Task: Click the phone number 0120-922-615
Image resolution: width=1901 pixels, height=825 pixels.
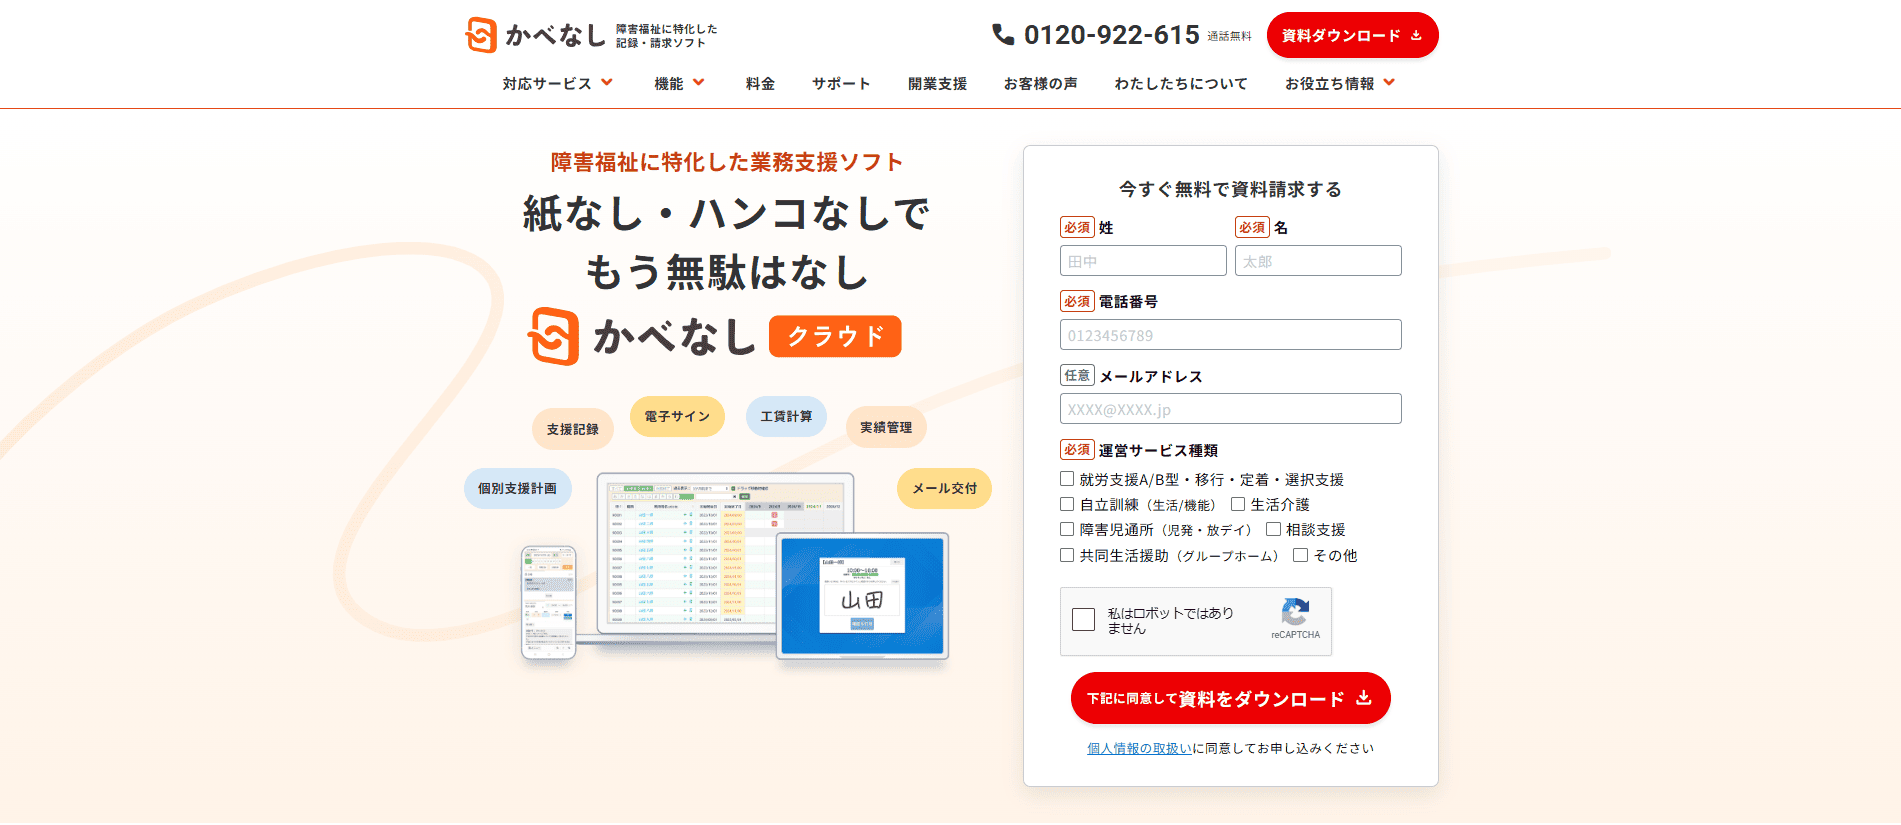Action: point(1111,35)
